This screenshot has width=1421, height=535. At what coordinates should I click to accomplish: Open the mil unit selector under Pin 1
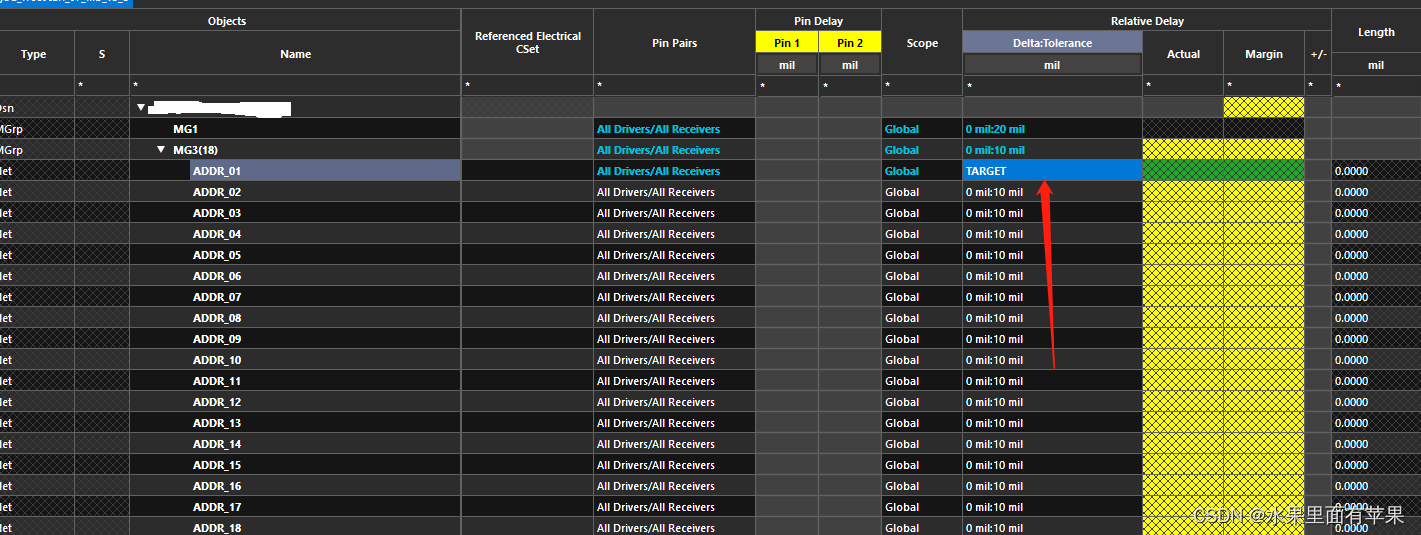click(x=787, y=65)
